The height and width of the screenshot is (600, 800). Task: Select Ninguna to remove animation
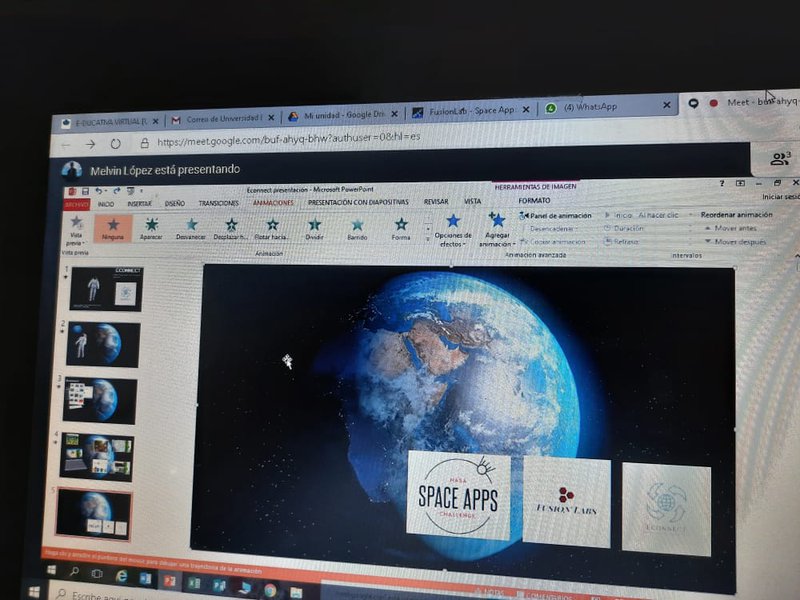click(x=112, y=227)
